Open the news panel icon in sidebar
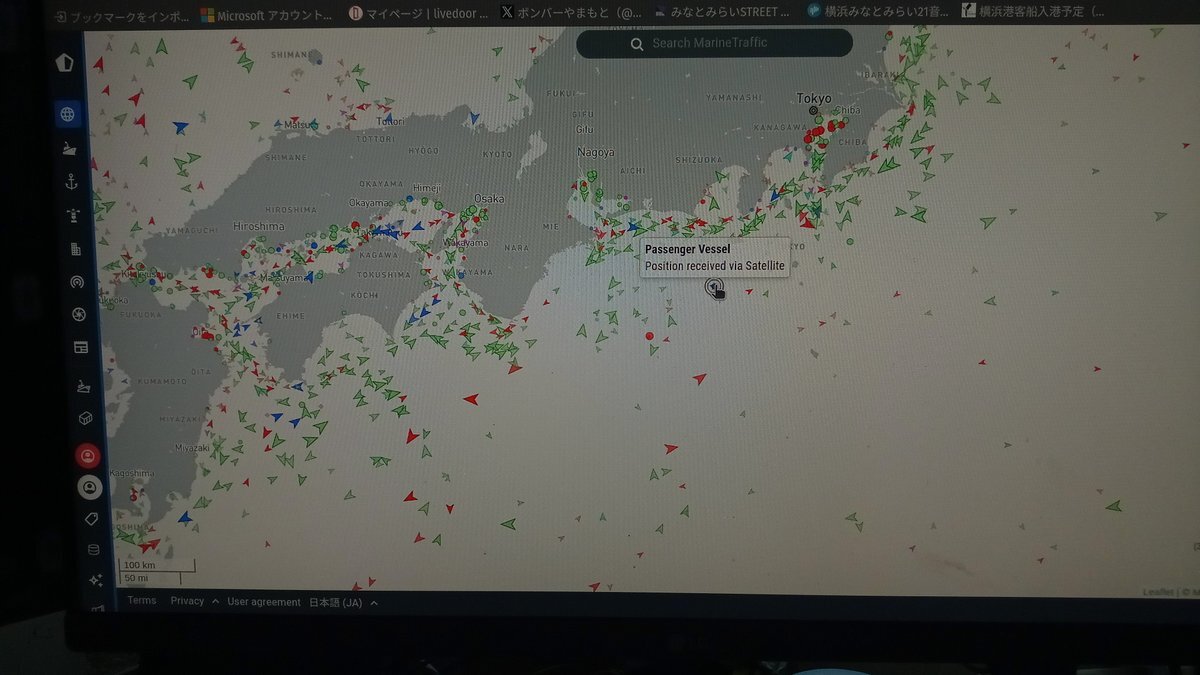 tap(81, 347)
